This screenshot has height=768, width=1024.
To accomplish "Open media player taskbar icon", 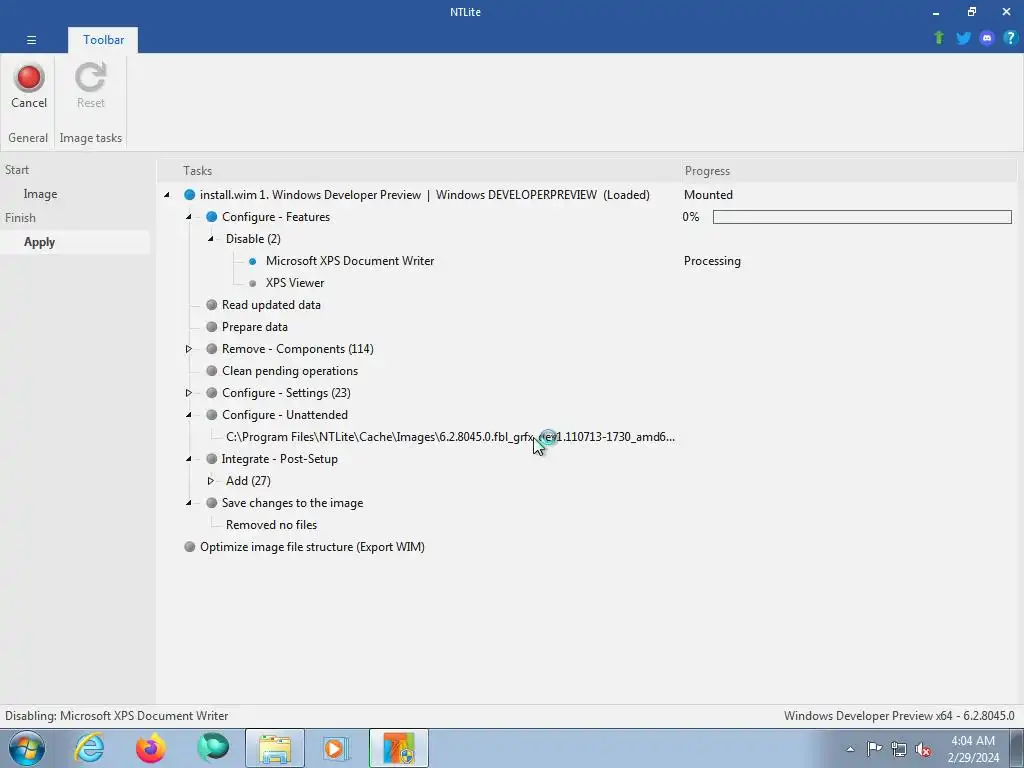I will coord(336,748).
